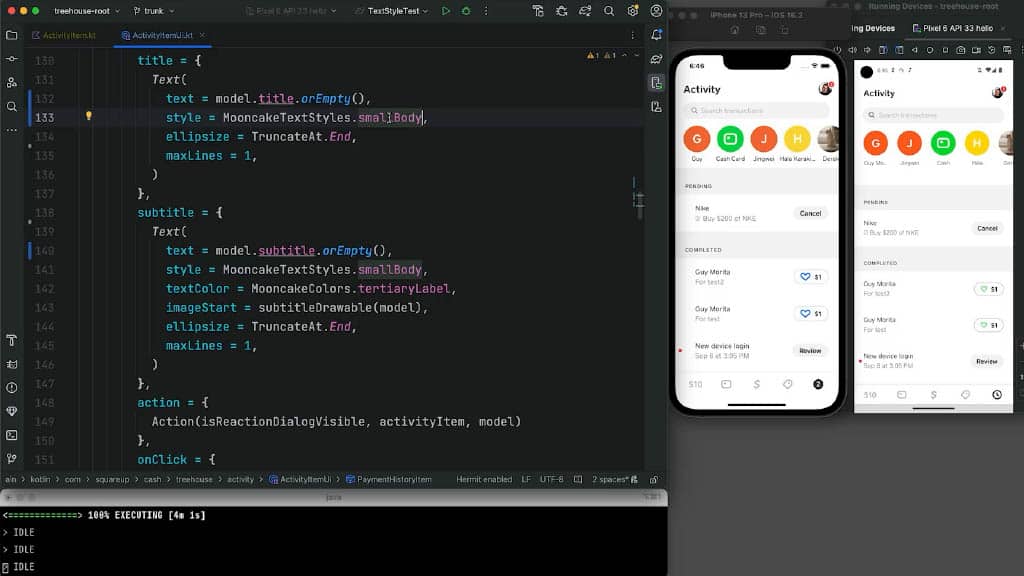
Task: Open the Project tool window folder icon
Action: [12, 35]
